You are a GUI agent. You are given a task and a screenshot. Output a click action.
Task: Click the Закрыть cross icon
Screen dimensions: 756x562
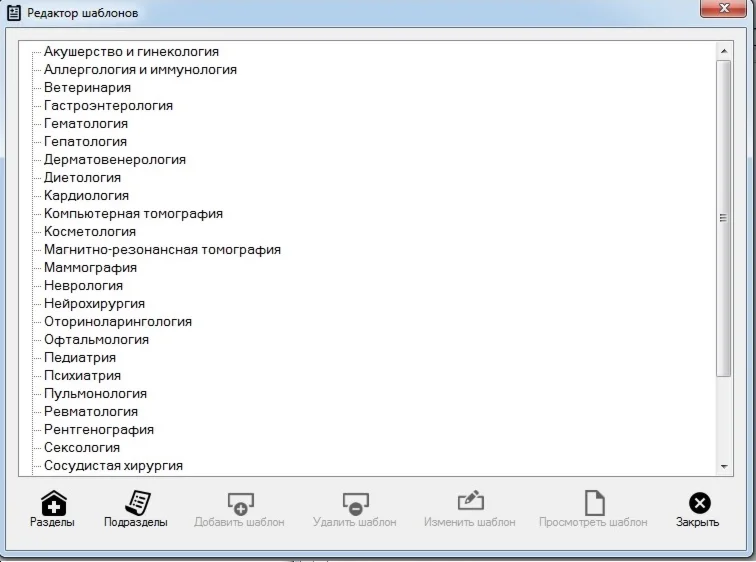pos(700,503)
